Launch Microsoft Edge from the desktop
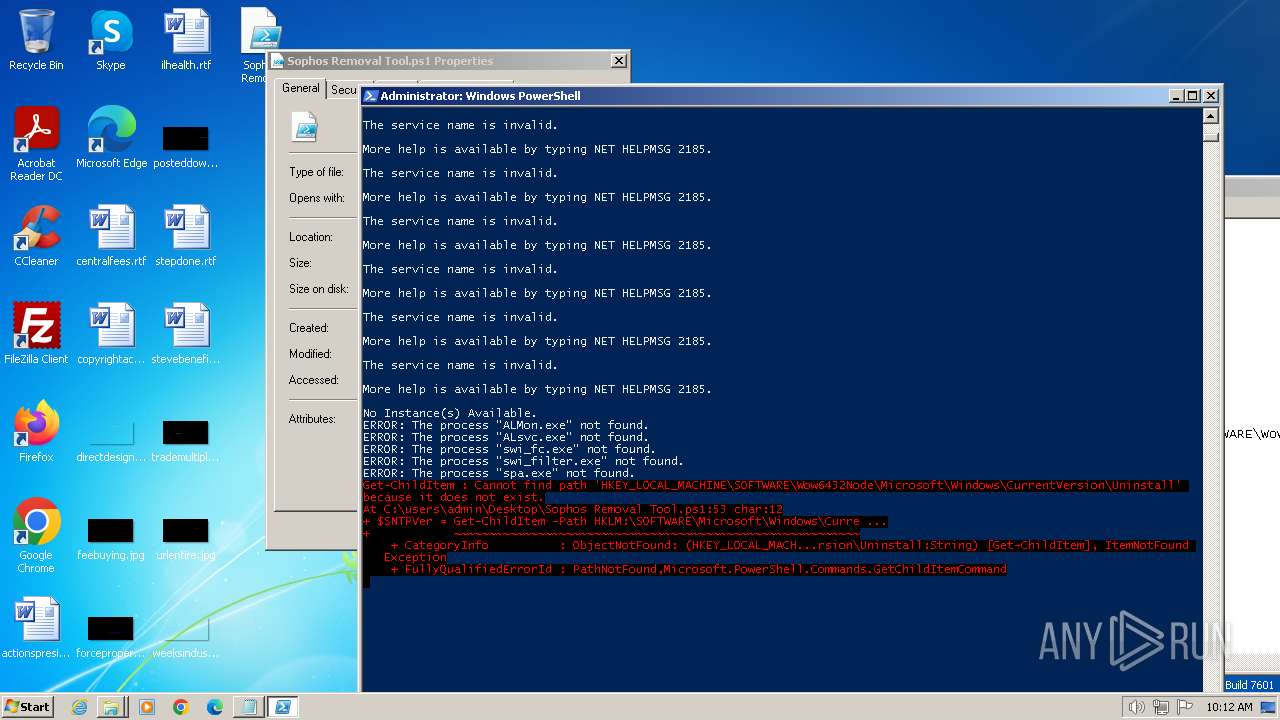Screen dimensions: 1280x720 pos(111,138)
